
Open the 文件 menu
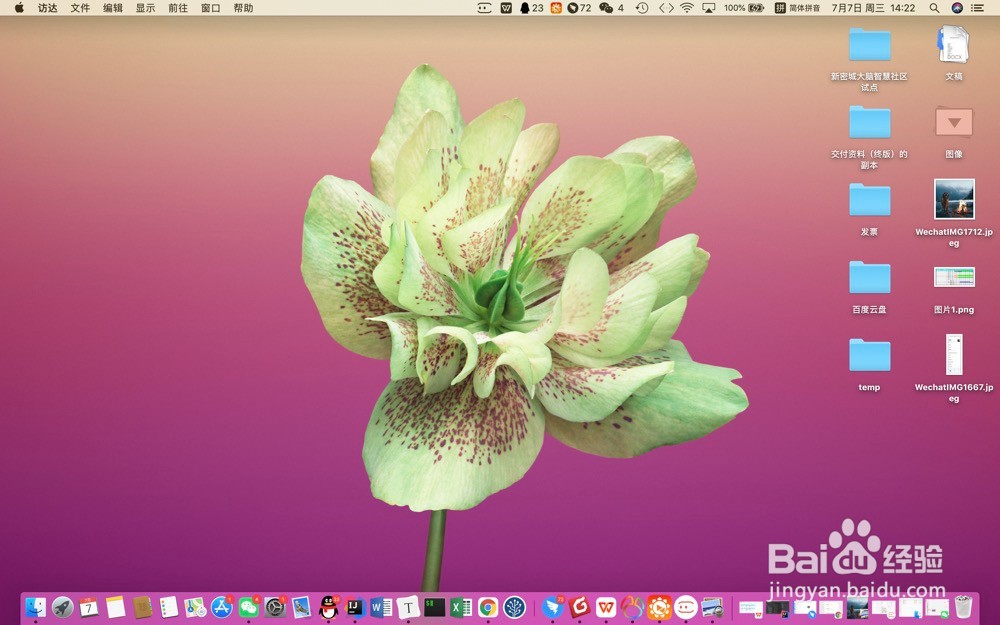[x=80, y=8]
